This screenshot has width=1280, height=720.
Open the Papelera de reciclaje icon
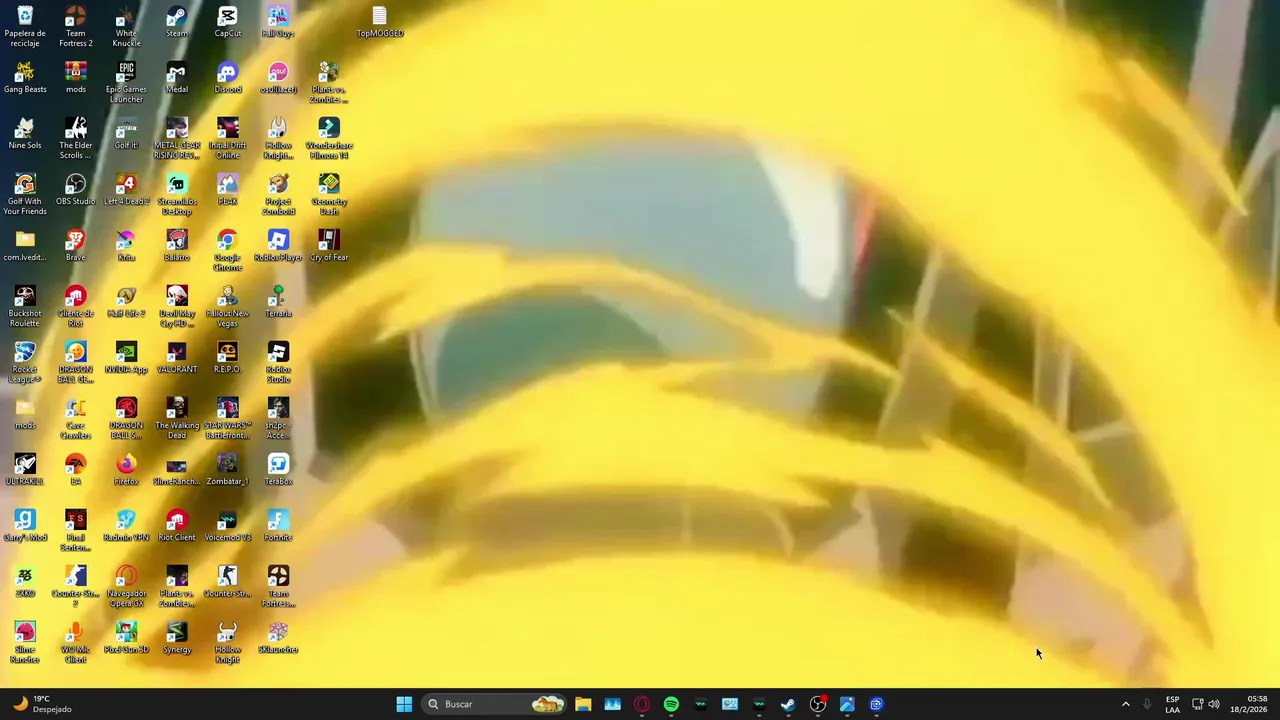25,26
